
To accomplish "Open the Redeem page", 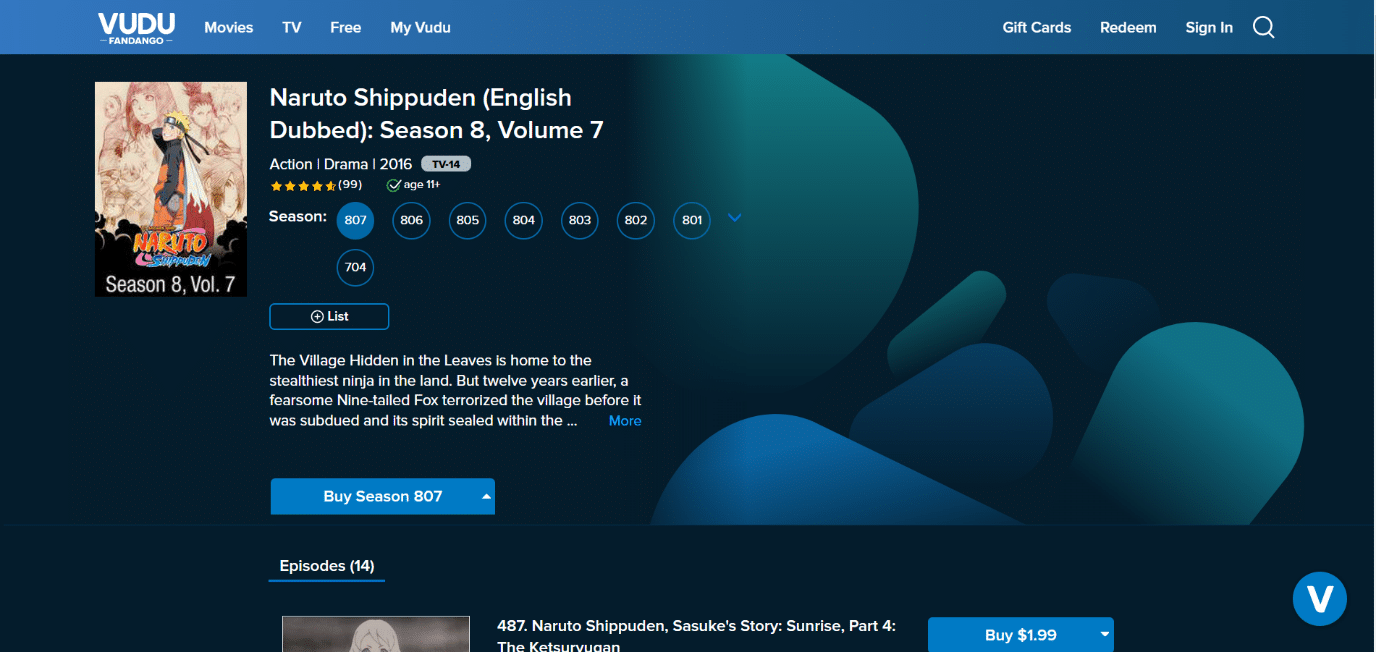I will click(x=1128, y=28).
